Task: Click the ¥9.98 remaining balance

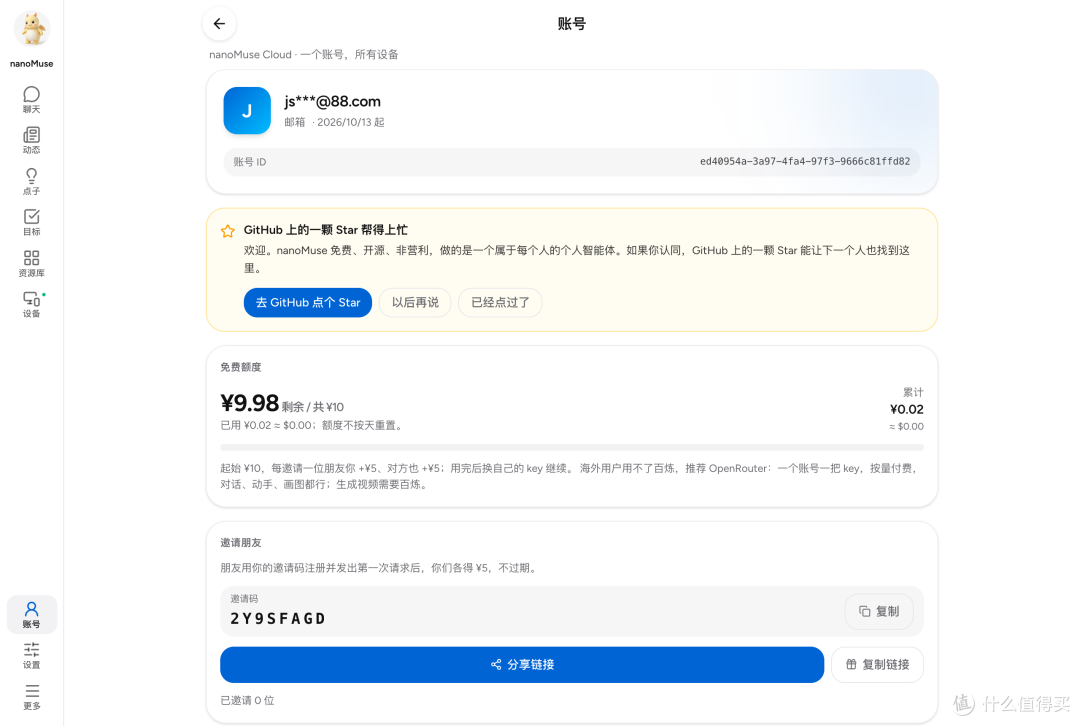Action: point(249,403)
